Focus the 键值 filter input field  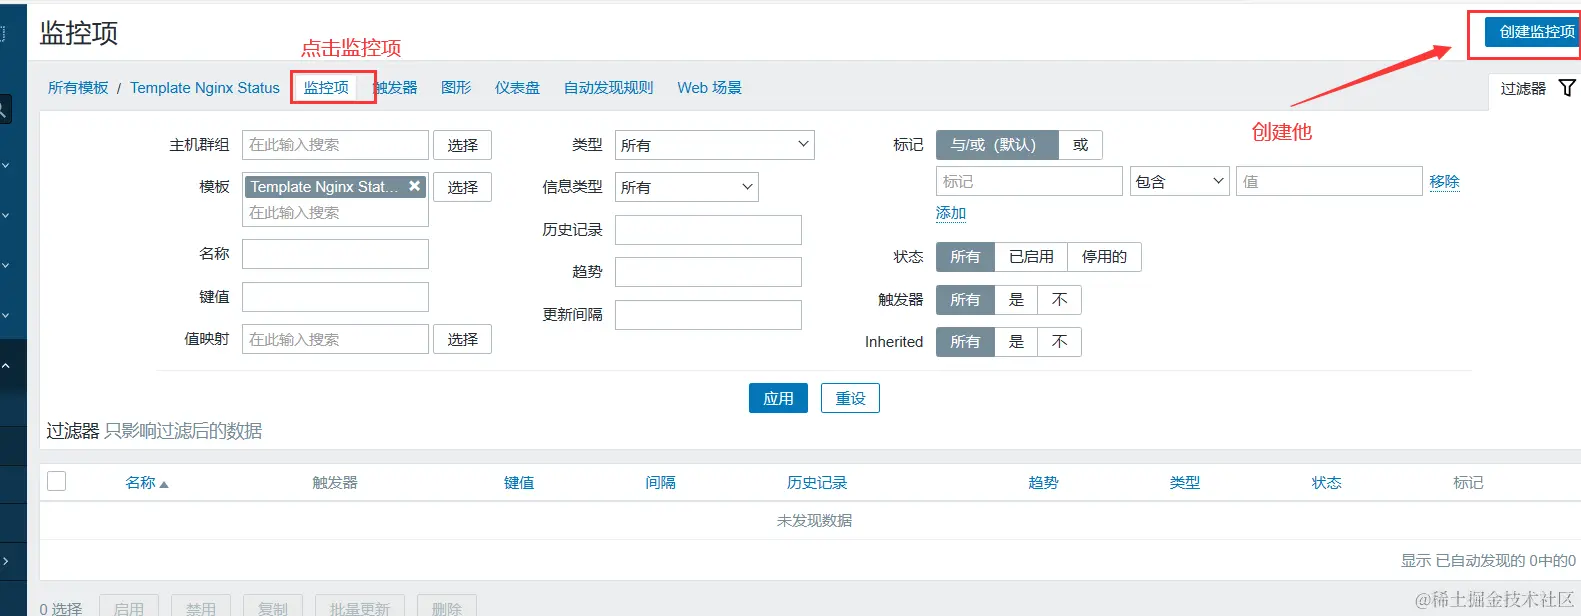point(335,297)
